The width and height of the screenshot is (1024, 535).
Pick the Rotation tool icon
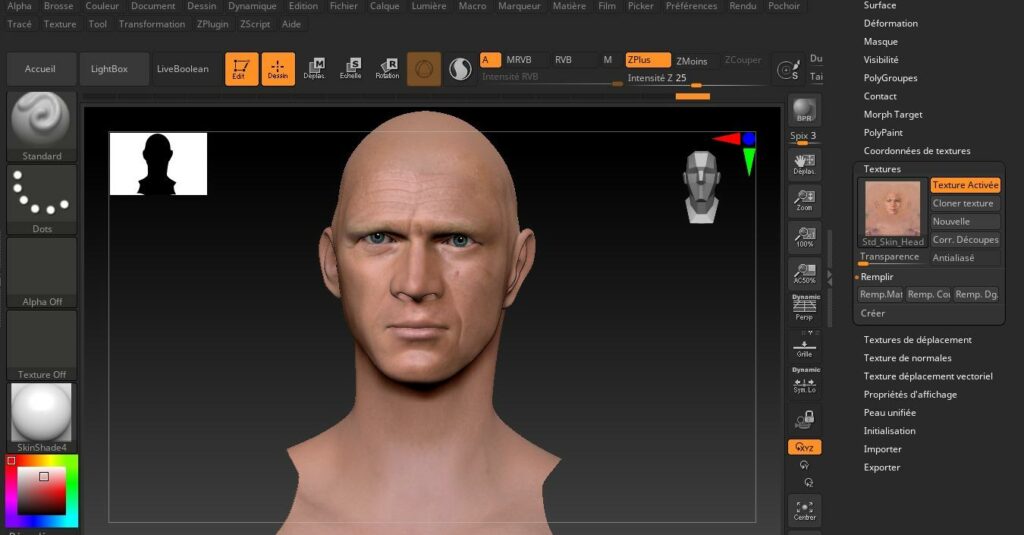[x=387, y=69]
